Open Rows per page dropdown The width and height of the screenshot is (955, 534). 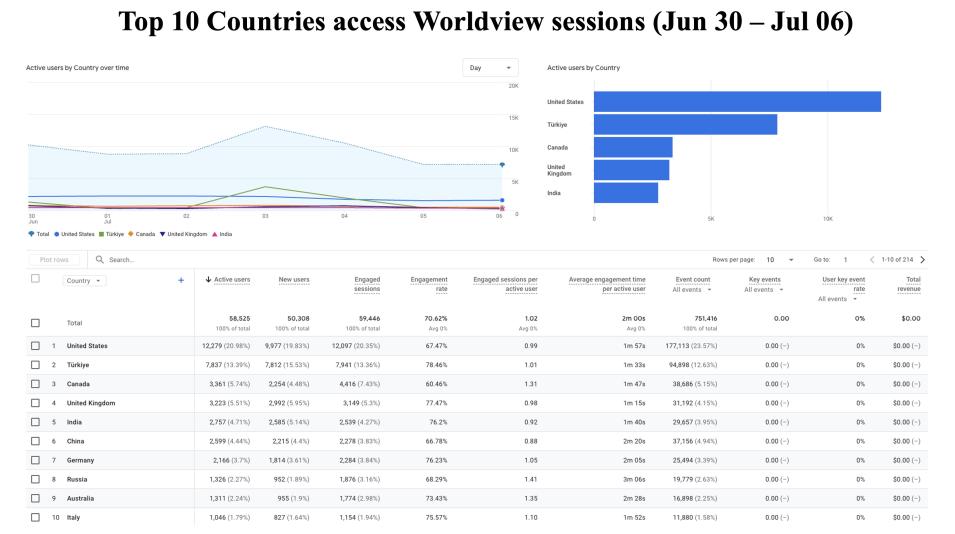tap(780, 259)
